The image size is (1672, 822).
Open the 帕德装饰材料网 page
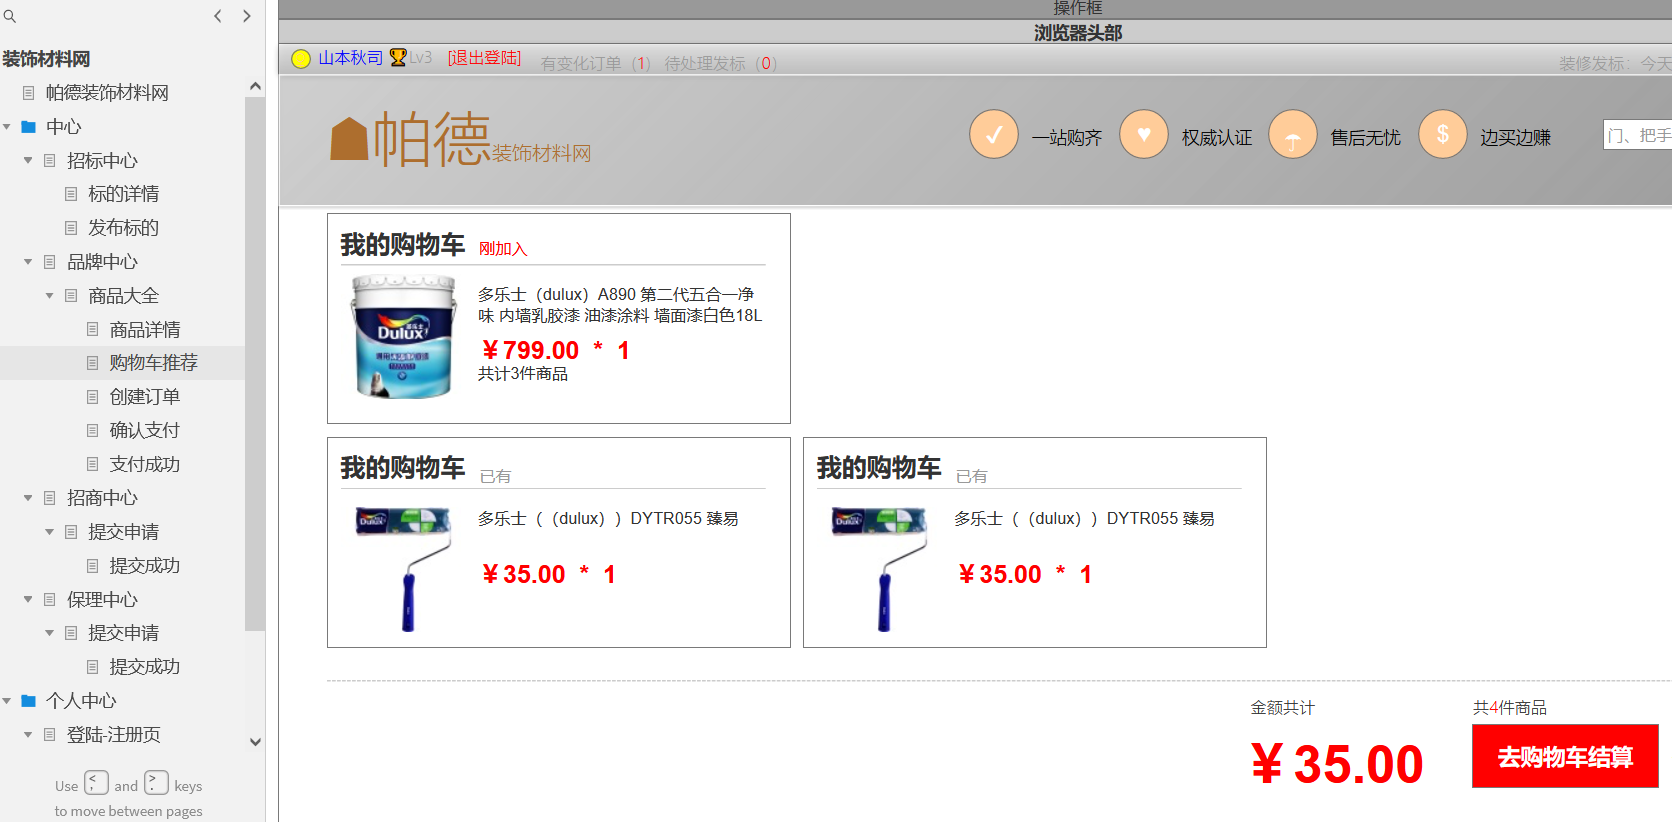tap(107, 93)
